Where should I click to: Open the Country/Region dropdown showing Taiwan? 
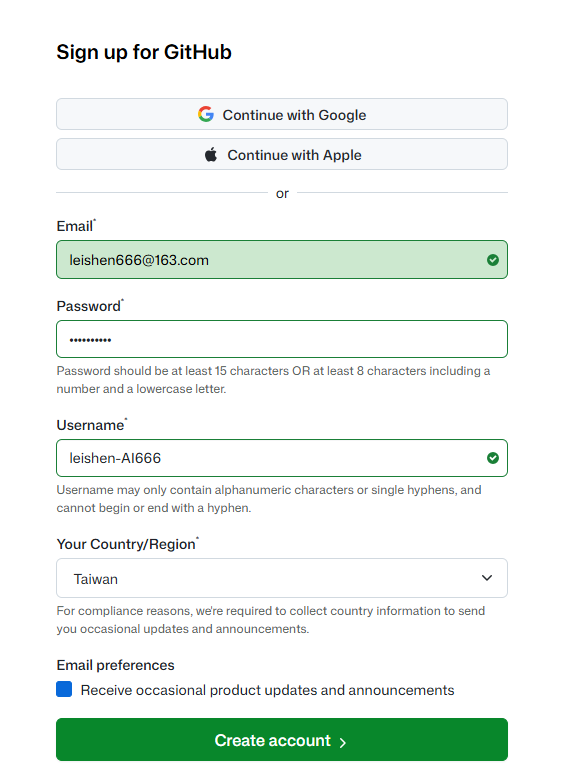[x=282, y=578]
